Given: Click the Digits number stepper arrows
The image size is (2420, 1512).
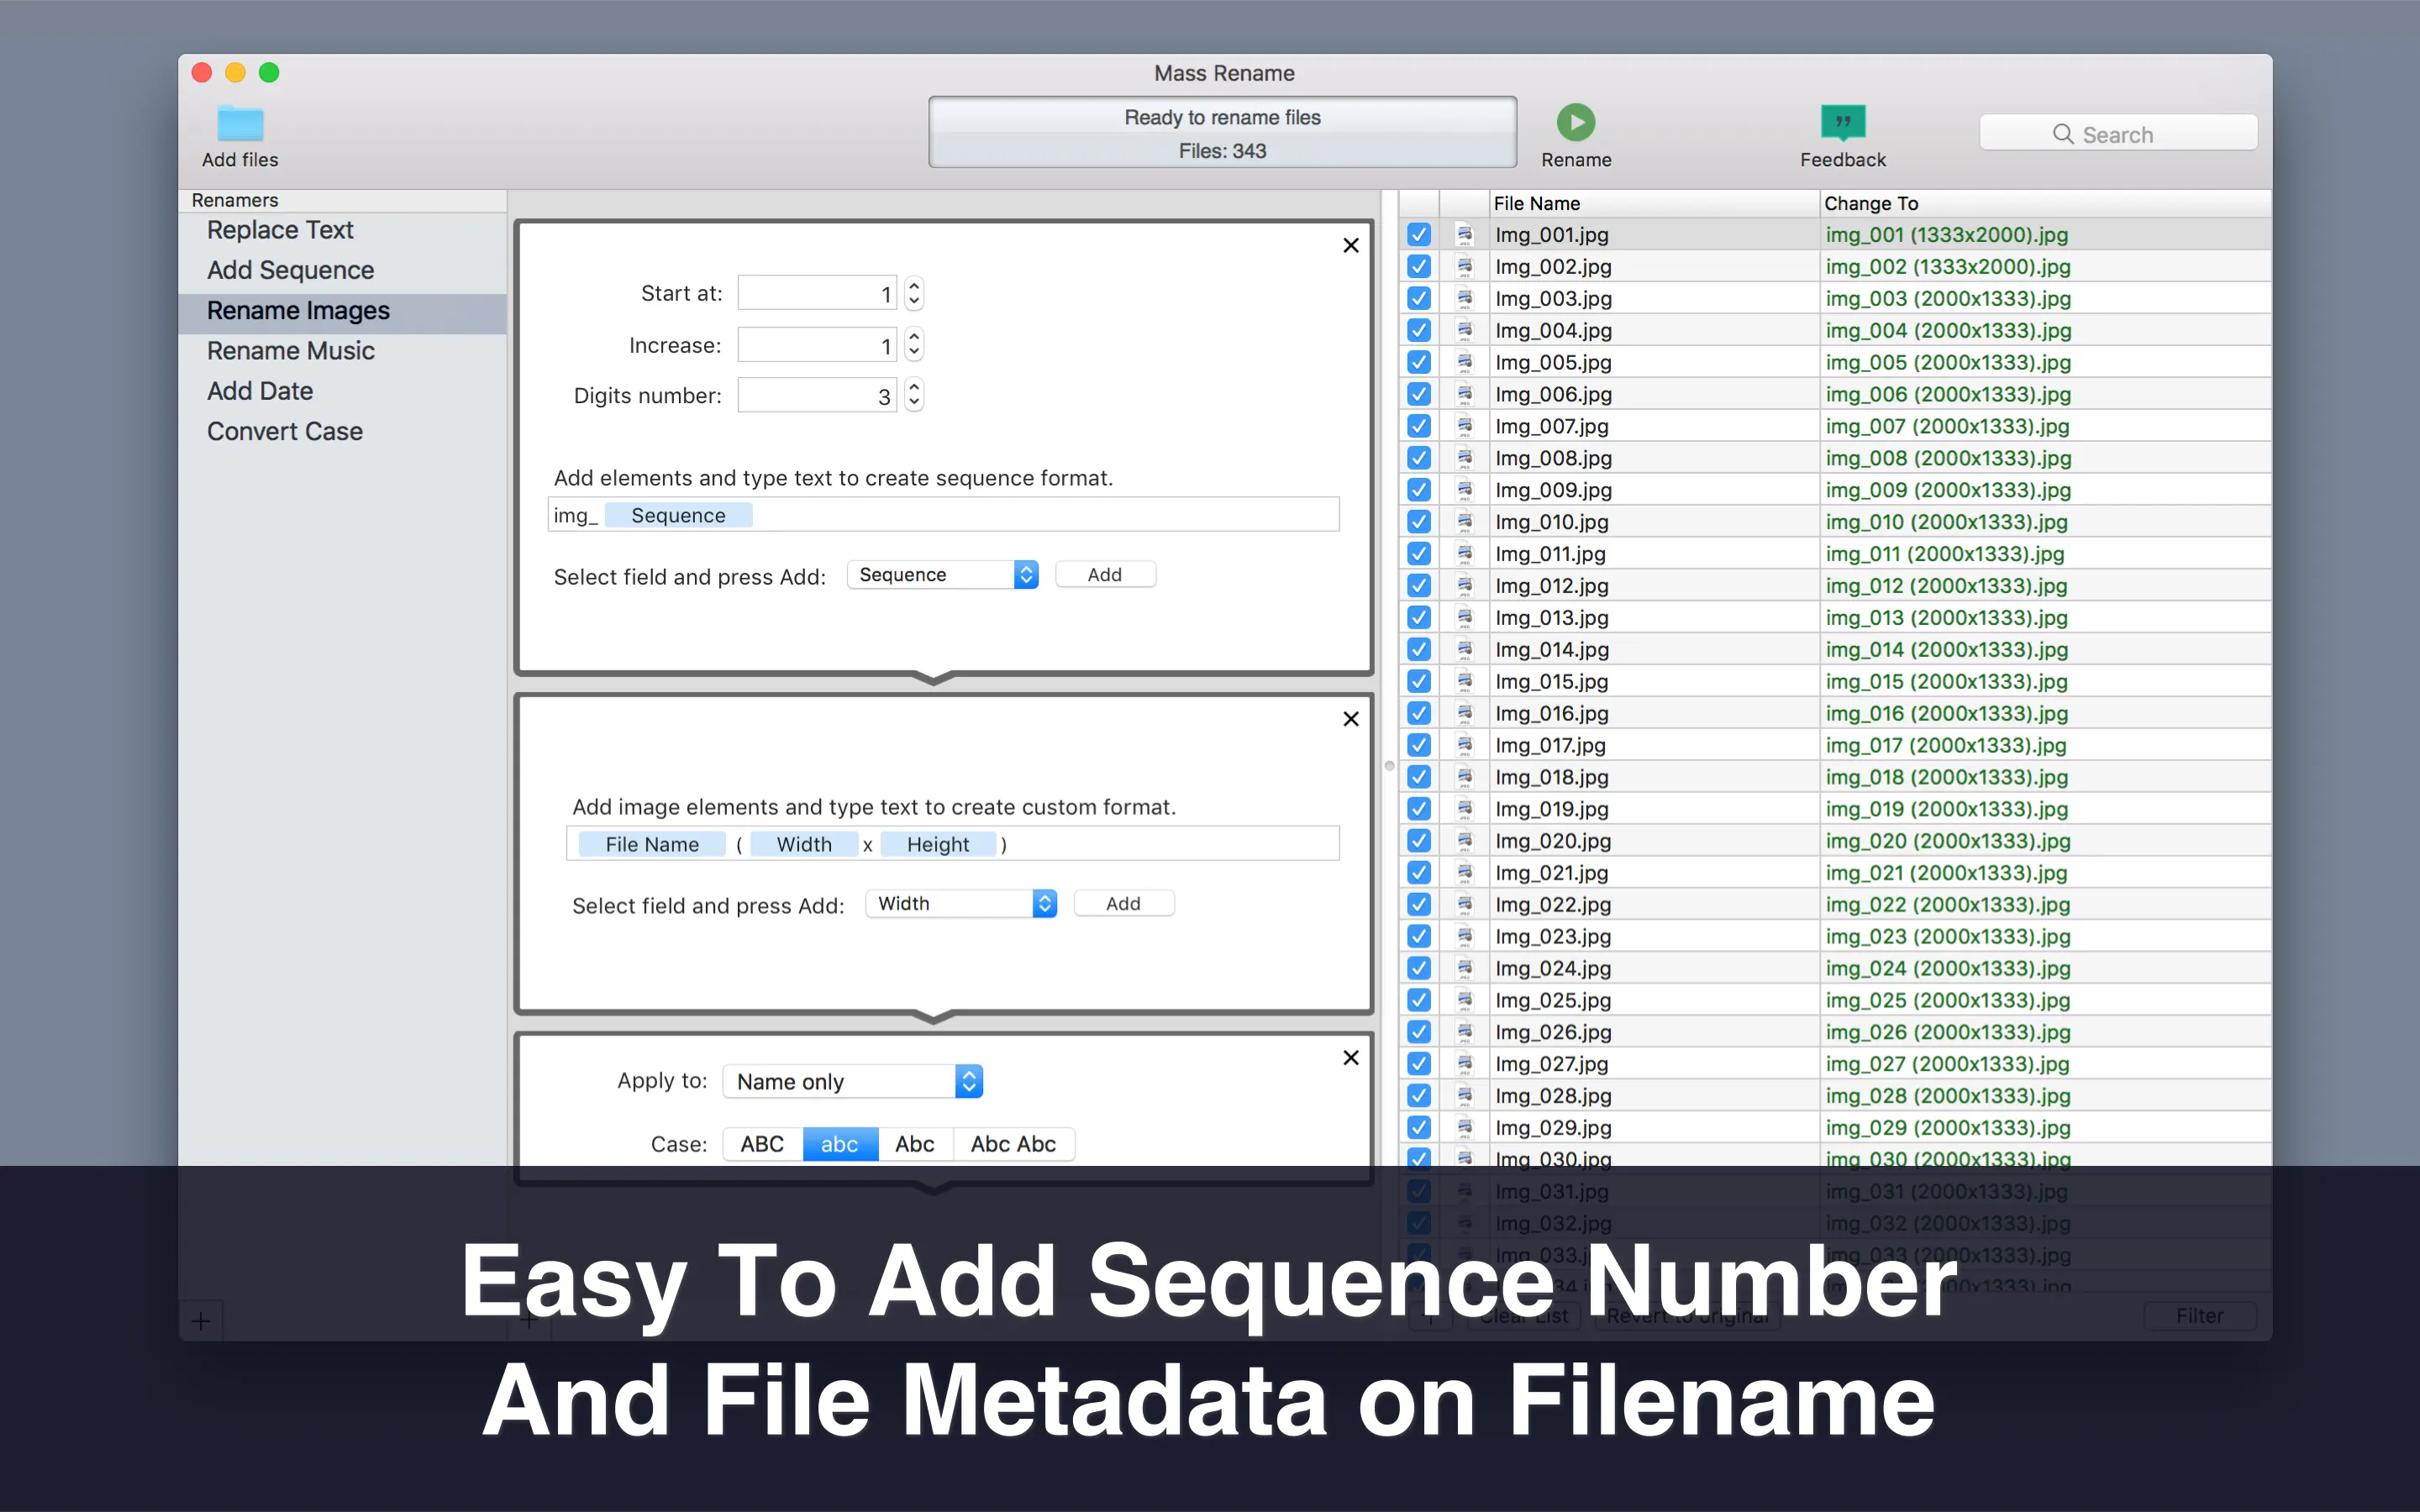Looking at the screenshot, I should [x=913, y=396].
